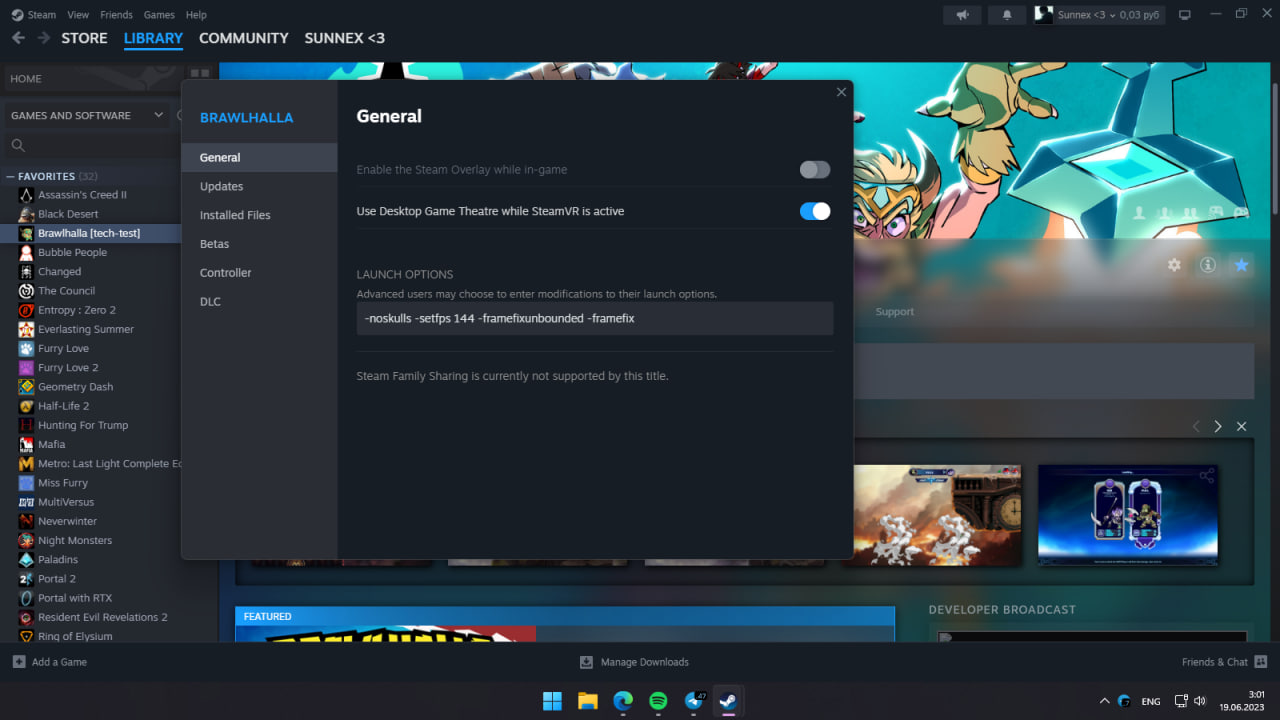Click the library search magnifier icon
The image size is (1280, 720).
tap(18, 146)
